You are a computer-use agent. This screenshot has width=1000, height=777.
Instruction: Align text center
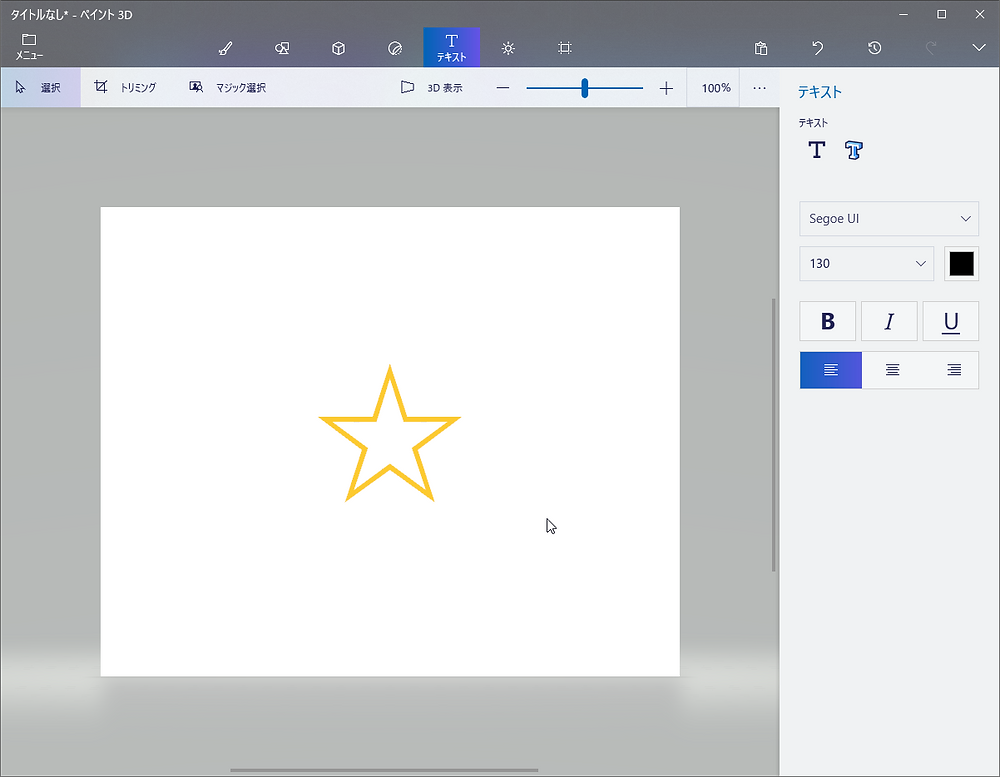[892, 370]
